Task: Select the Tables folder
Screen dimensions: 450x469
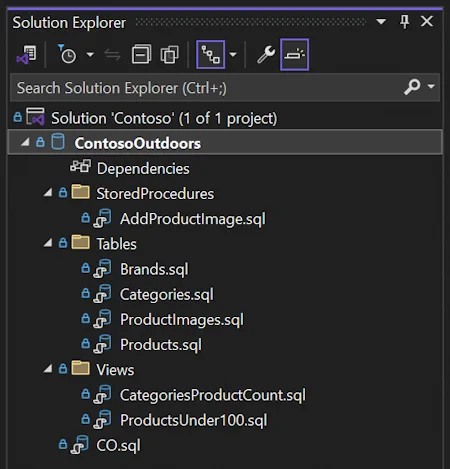Action: pyautogui.click(x=116, y=244)
